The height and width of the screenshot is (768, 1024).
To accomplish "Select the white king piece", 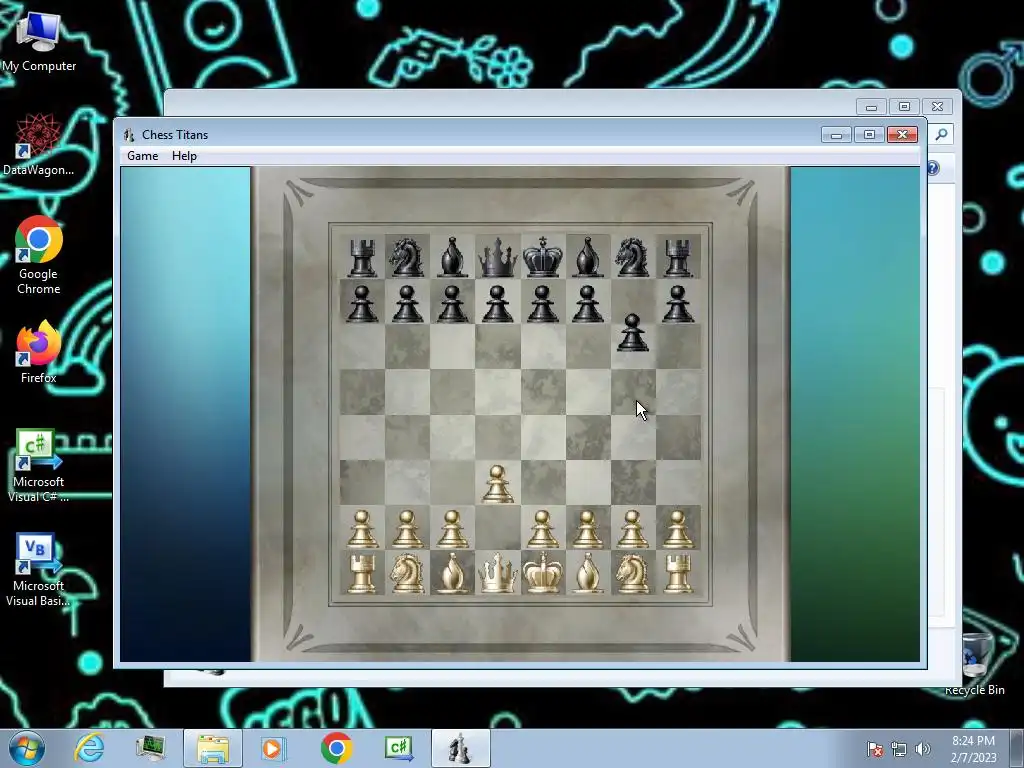I will click(543, 573).
